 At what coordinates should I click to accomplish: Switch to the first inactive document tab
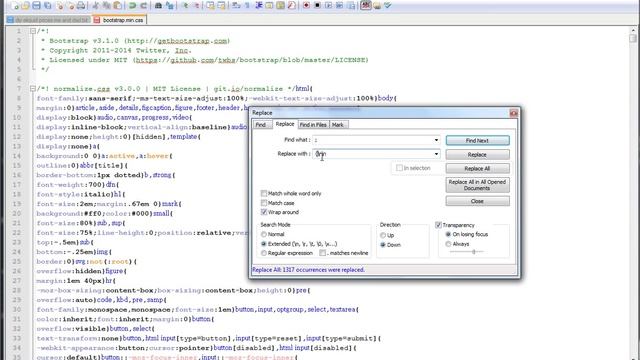tap(48, 20)
